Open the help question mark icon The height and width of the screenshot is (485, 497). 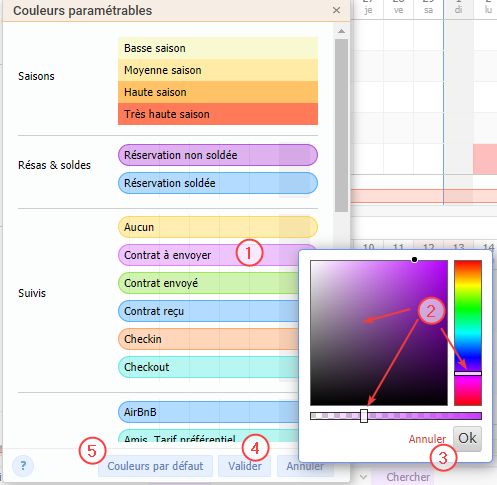(23, 466)
